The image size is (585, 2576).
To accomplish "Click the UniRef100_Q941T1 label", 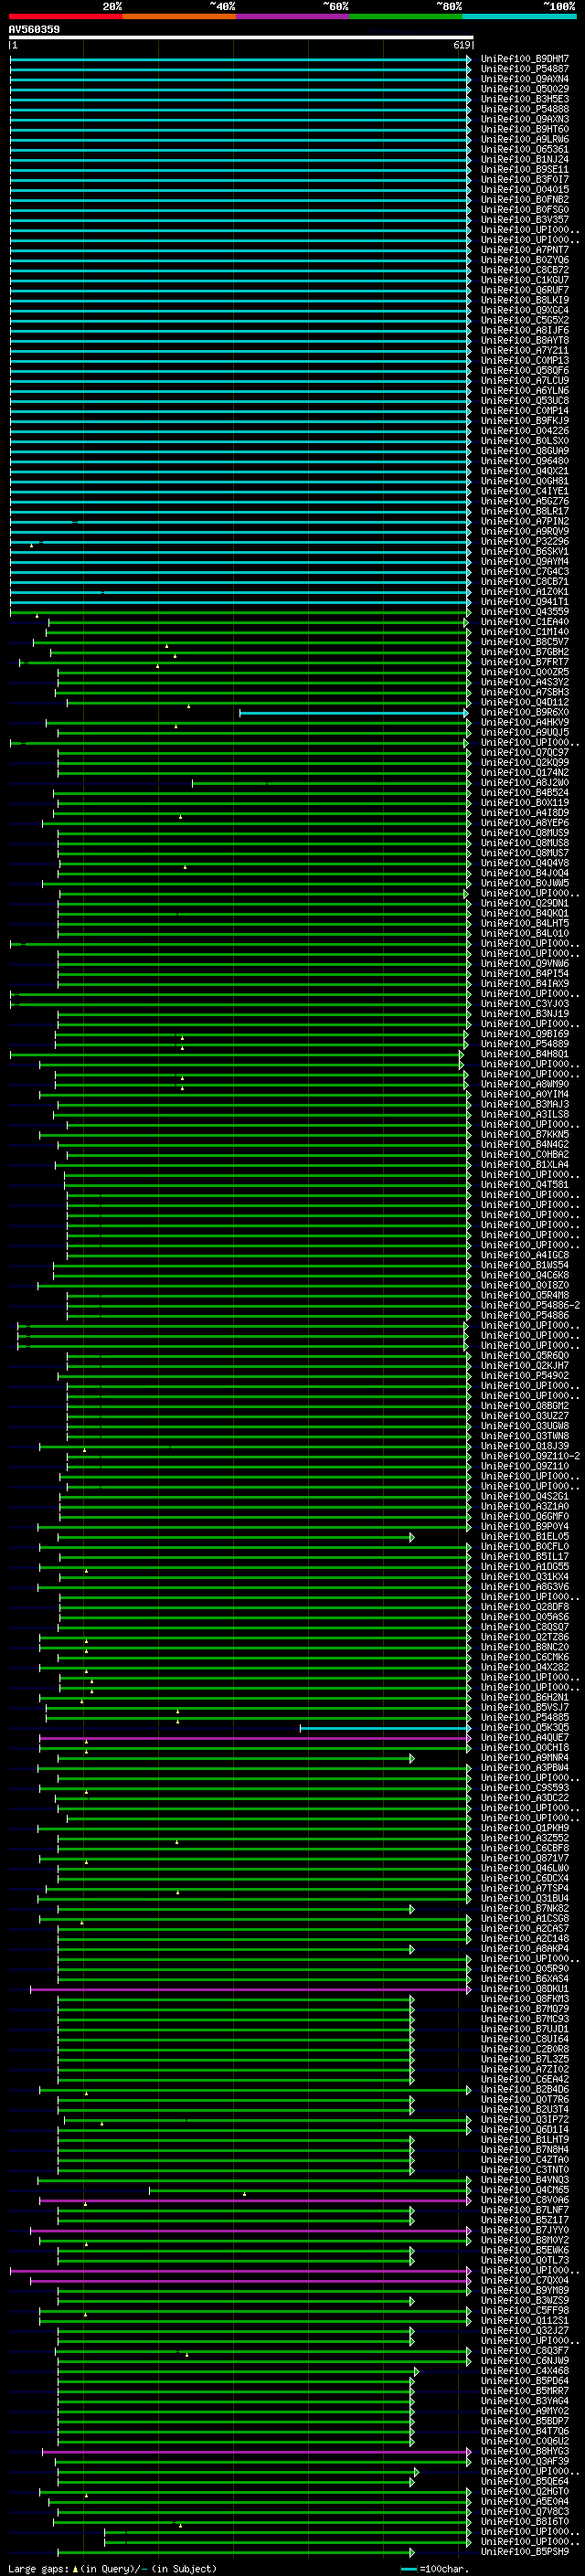I will tap(525, 602).
